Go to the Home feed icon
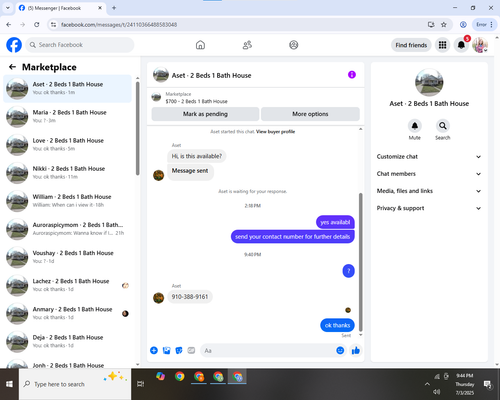Viewport: 500px width, 400px height. pos(200,45)
